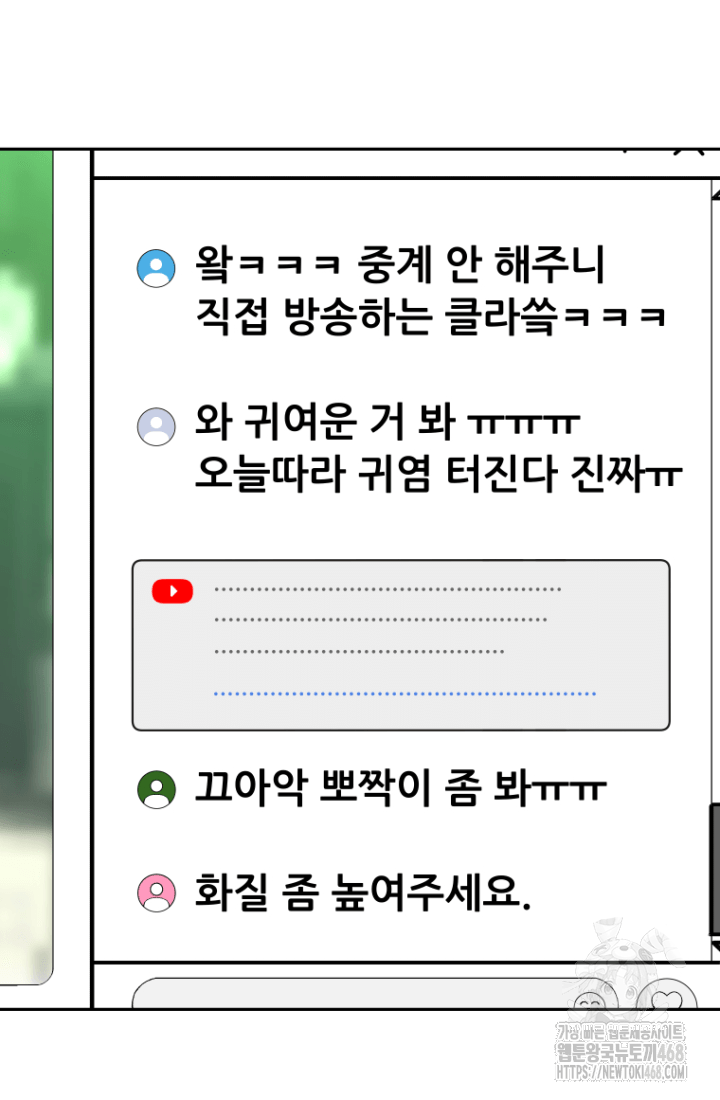
Task: Click the scrollbar up arrow
Action: (x=715, y=191)
